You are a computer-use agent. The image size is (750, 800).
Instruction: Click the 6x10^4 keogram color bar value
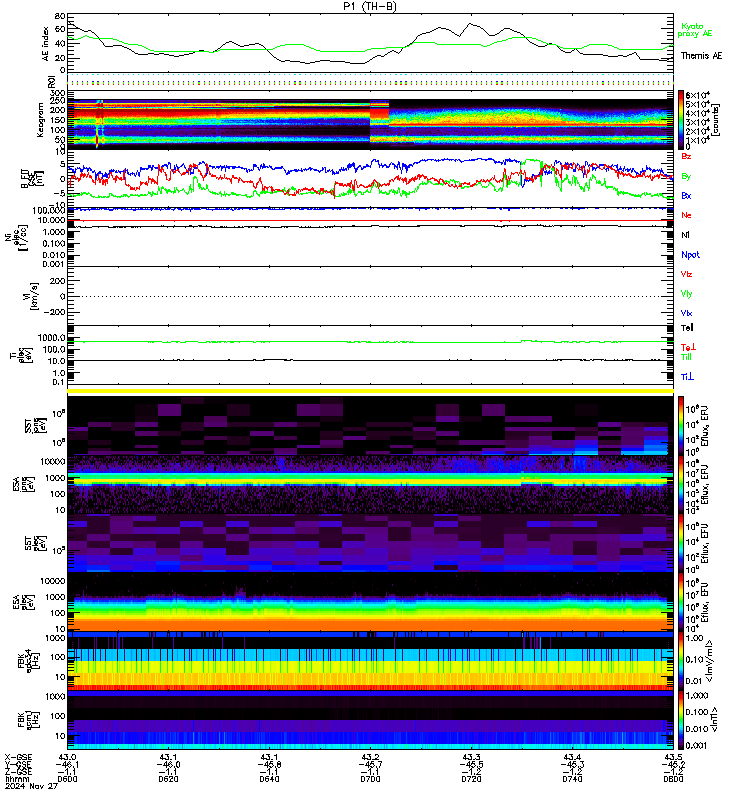pos(697,95)
